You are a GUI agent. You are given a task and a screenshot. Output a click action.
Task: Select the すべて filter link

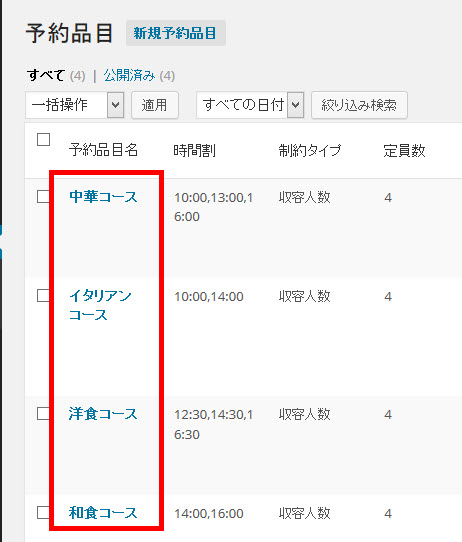pos(46,75)
